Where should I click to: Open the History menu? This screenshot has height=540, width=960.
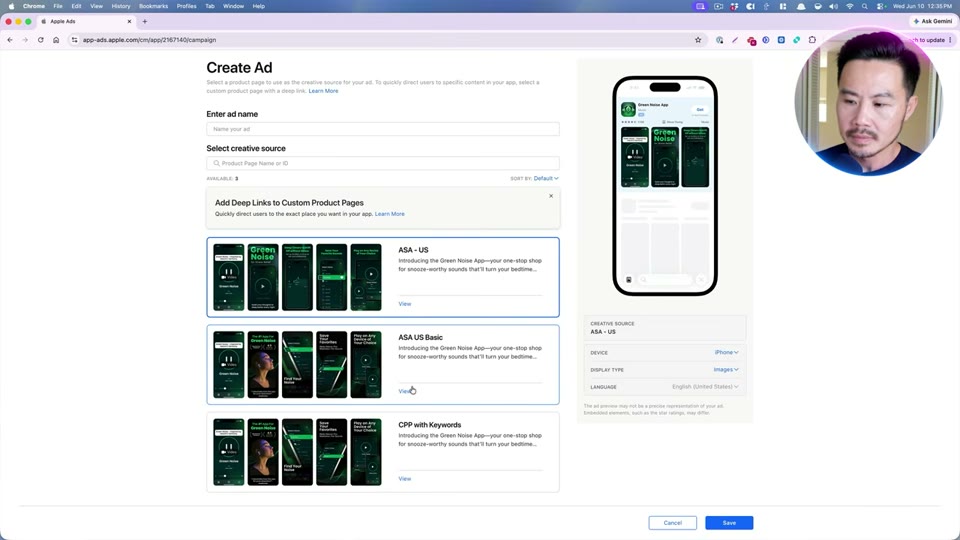click(x=121, y=6)
